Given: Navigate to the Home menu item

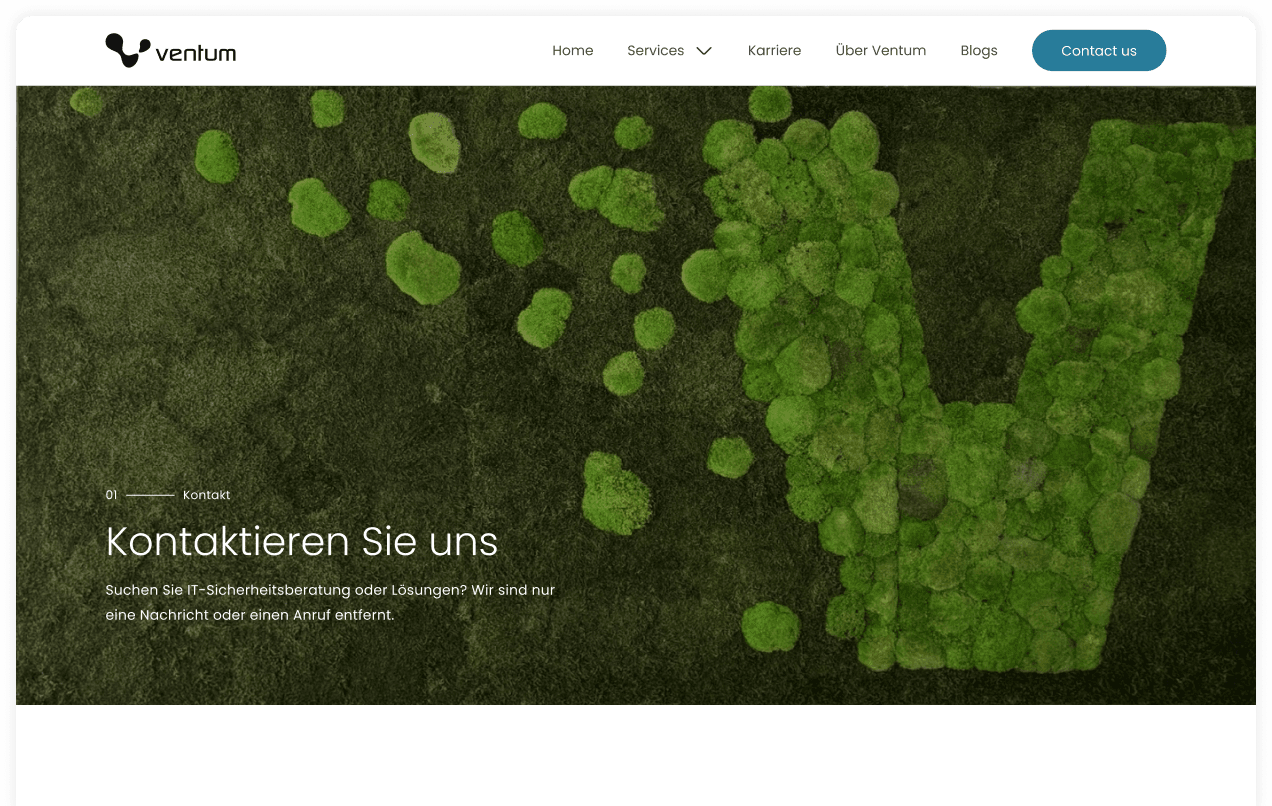Looking at the screenshot, I should click(x=572, y=50).
